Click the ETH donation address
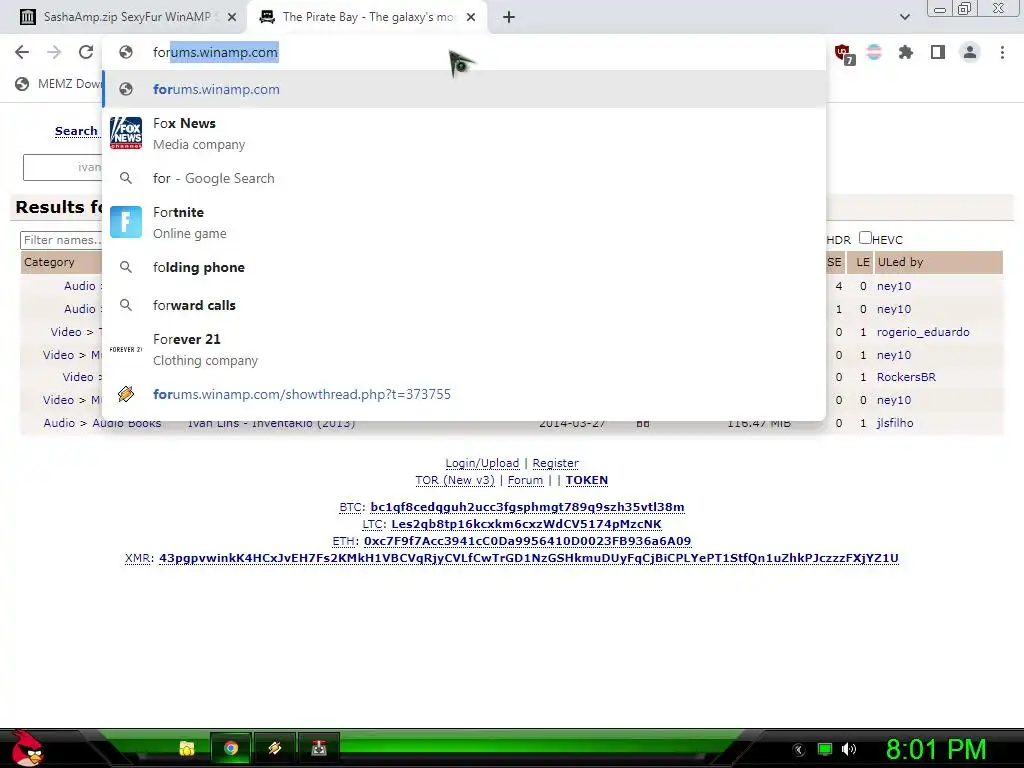 tap(527, 541)
